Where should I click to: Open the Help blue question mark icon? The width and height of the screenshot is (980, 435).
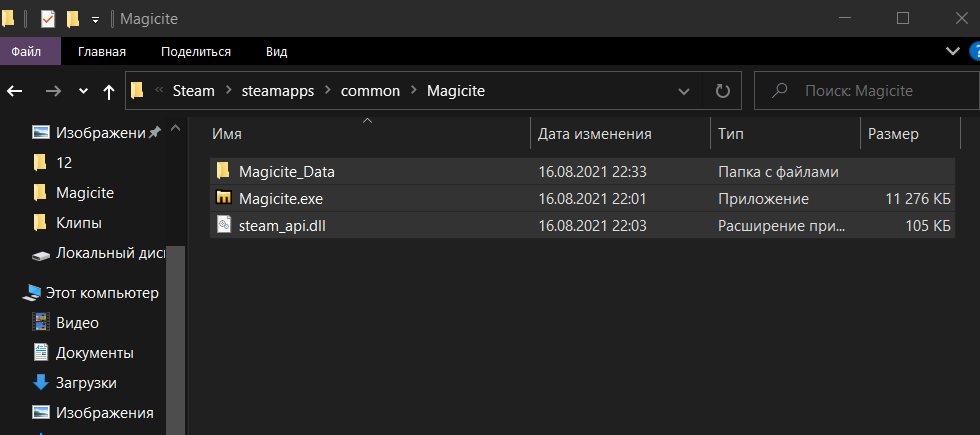click(974, 51)
